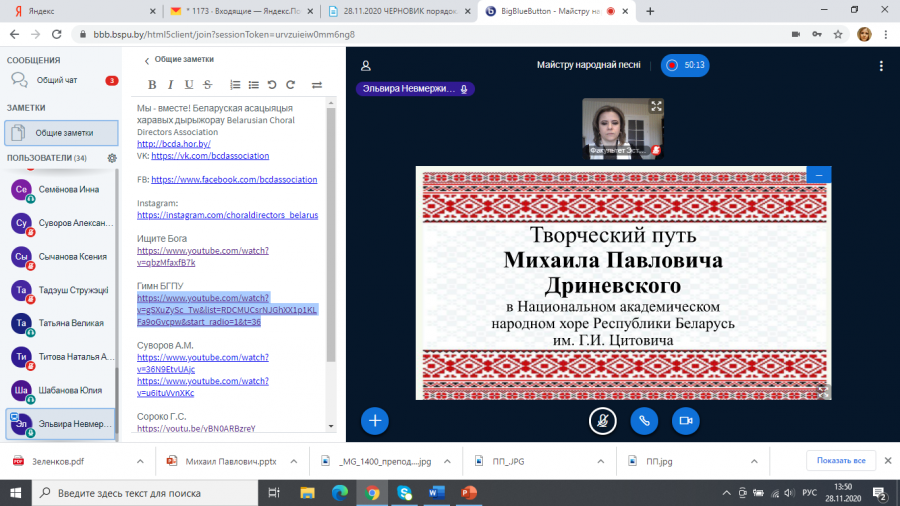Click the shared notes scrollbar
Screen dimensions: 900x506
(x=331, y=235)
